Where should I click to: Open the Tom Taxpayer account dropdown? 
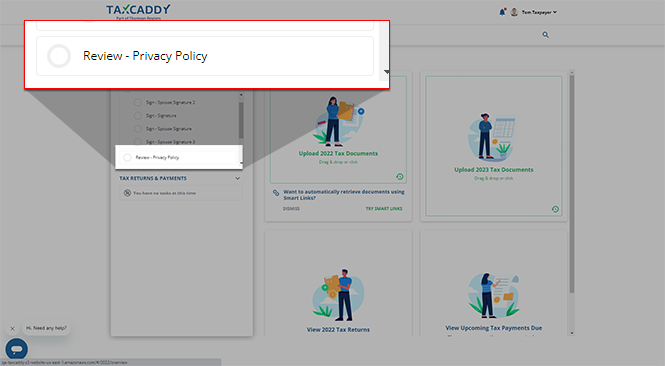point(539,12)
